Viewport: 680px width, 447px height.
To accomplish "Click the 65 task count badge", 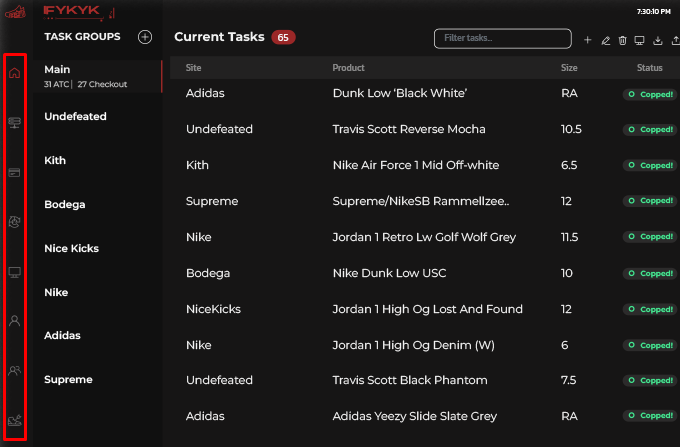I will [x=283, y=38].
